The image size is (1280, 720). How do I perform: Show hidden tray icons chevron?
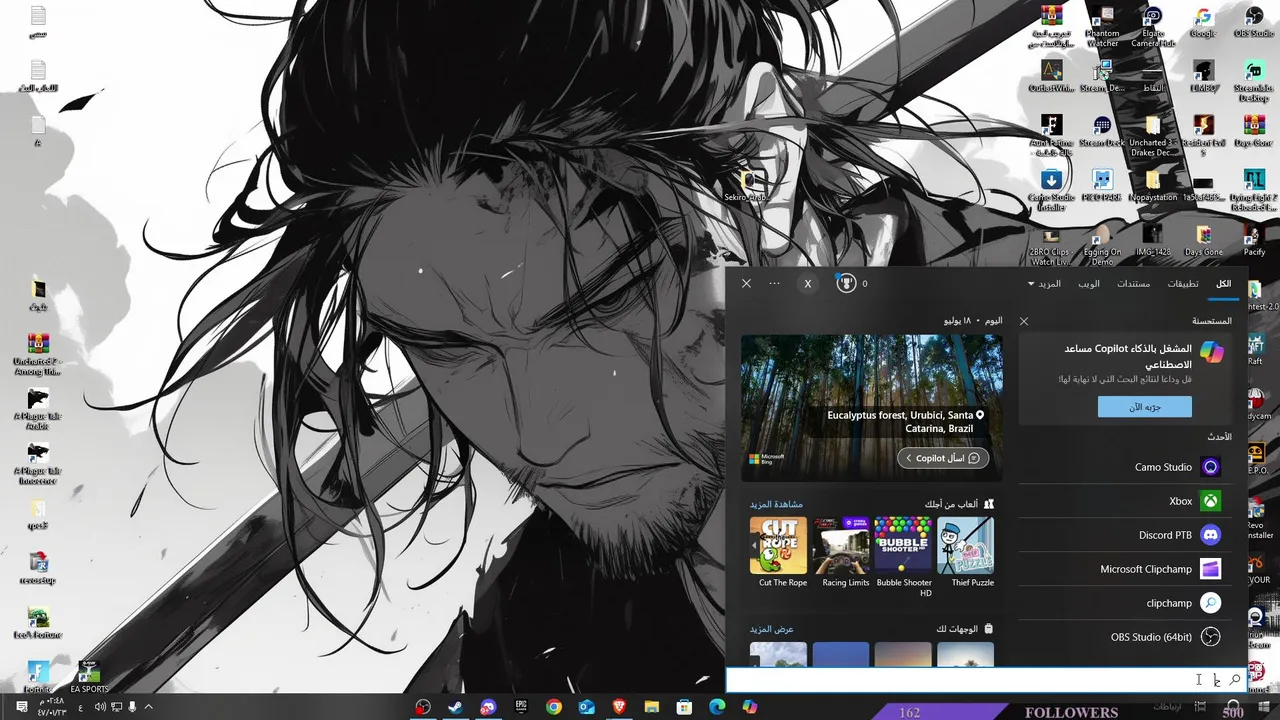149,707
